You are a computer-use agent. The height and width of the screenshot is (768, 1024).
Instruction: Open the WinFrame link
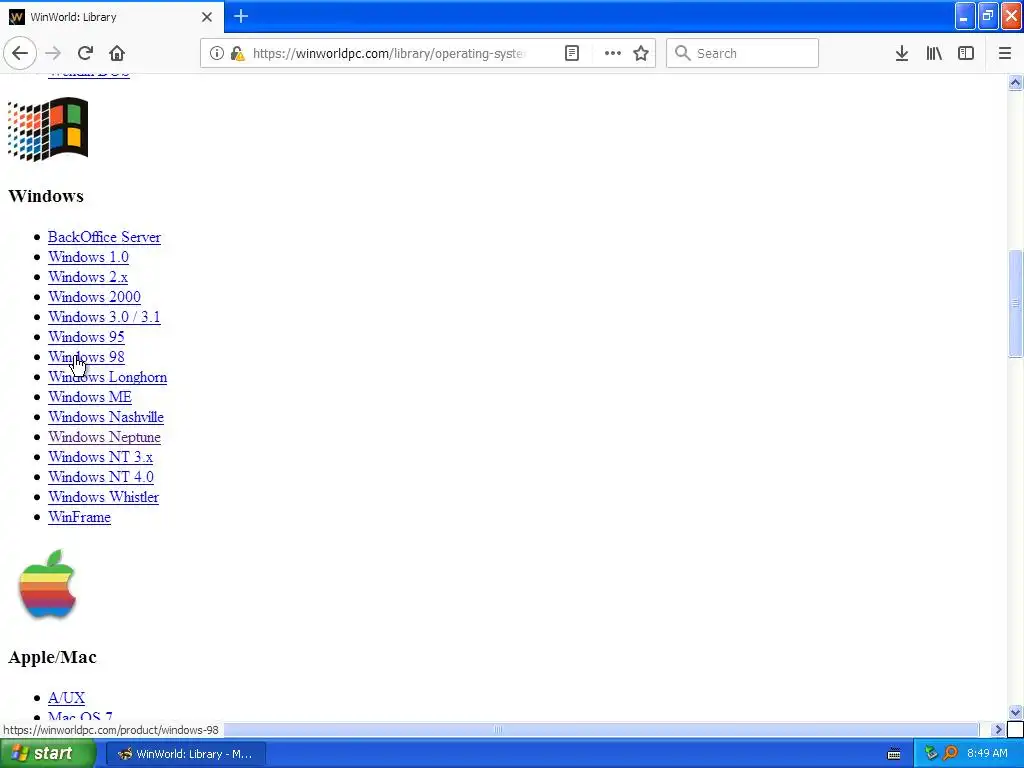79,517
